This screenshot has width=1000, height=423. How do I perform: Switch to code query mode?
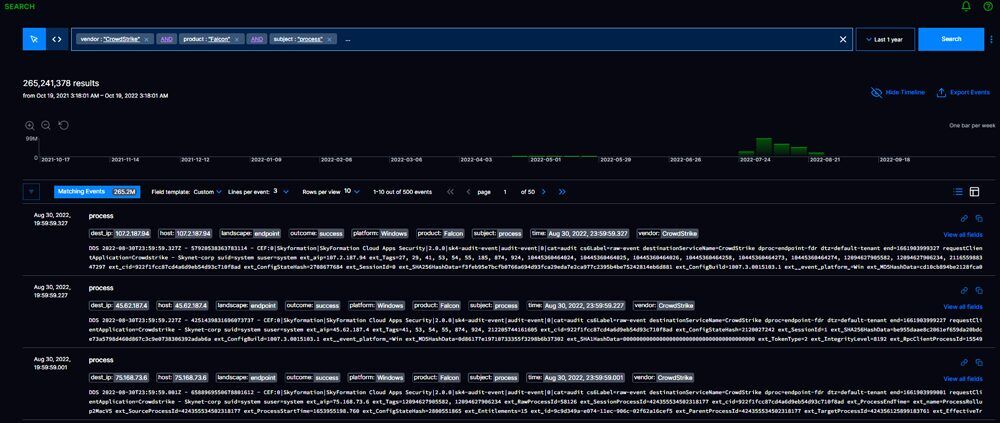coord(57,39)
